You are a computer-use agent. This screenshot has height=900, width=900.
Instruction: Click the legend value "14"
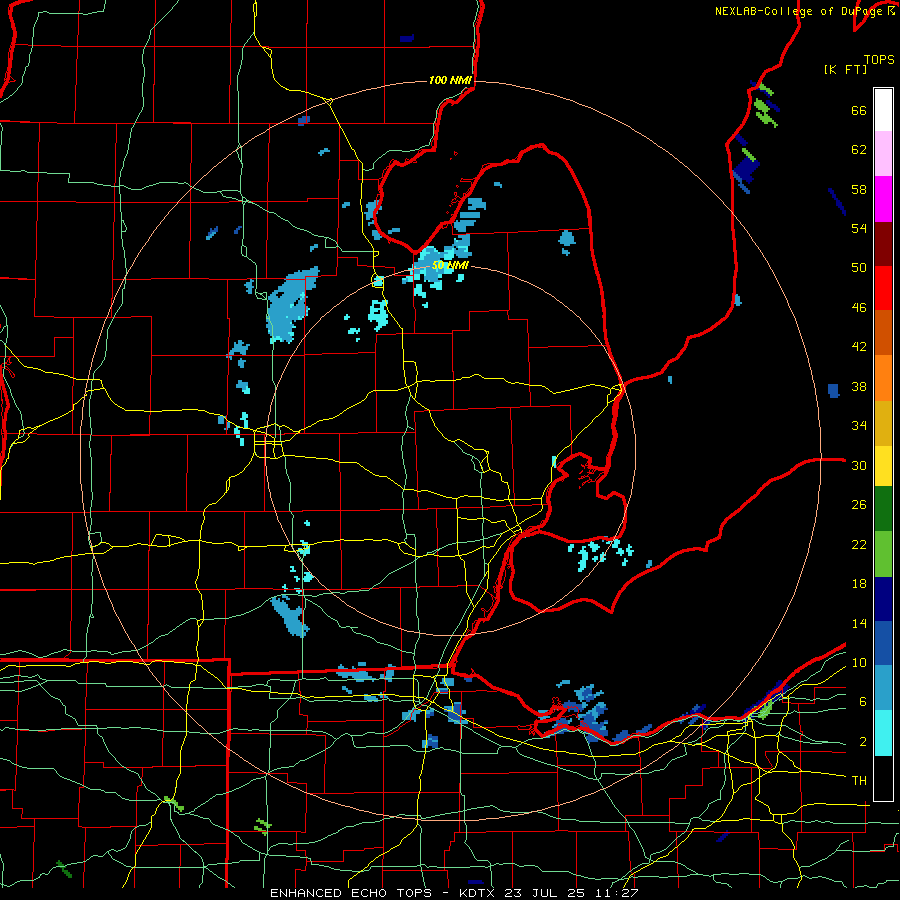tap(859, 623)
